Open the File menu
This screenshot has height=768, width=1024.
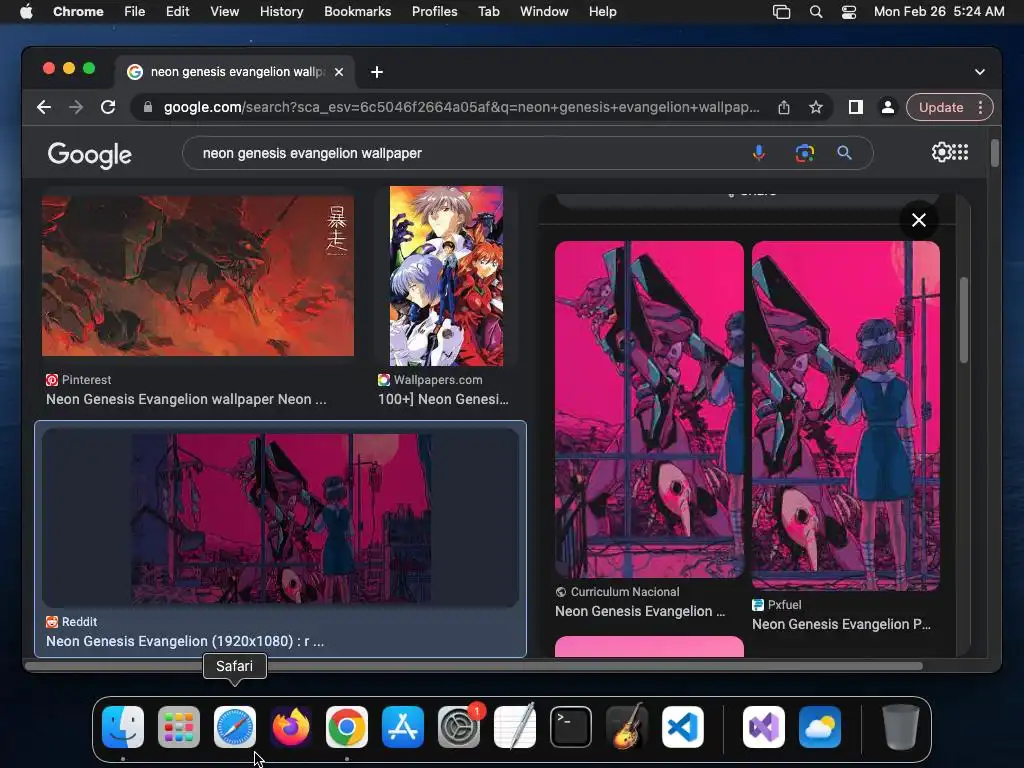[x=135, y=12]
